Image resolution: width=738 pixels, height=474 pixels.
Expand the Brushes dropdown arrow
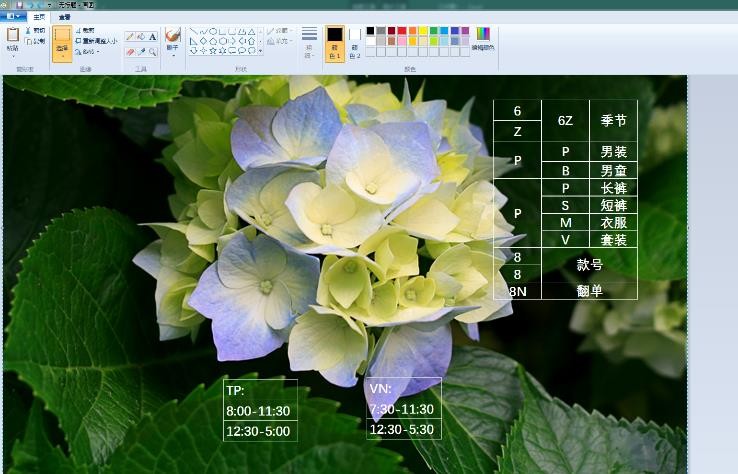(173, 56)
